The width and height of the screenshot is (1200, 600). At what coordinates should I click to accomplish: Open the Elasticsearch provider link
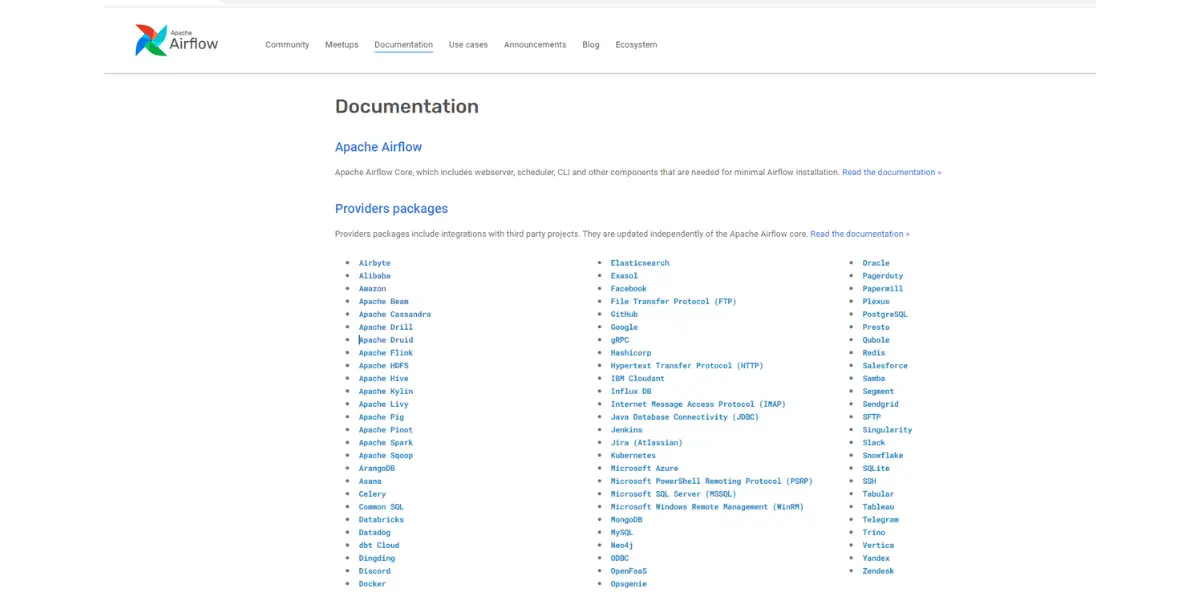pos(640,263)
